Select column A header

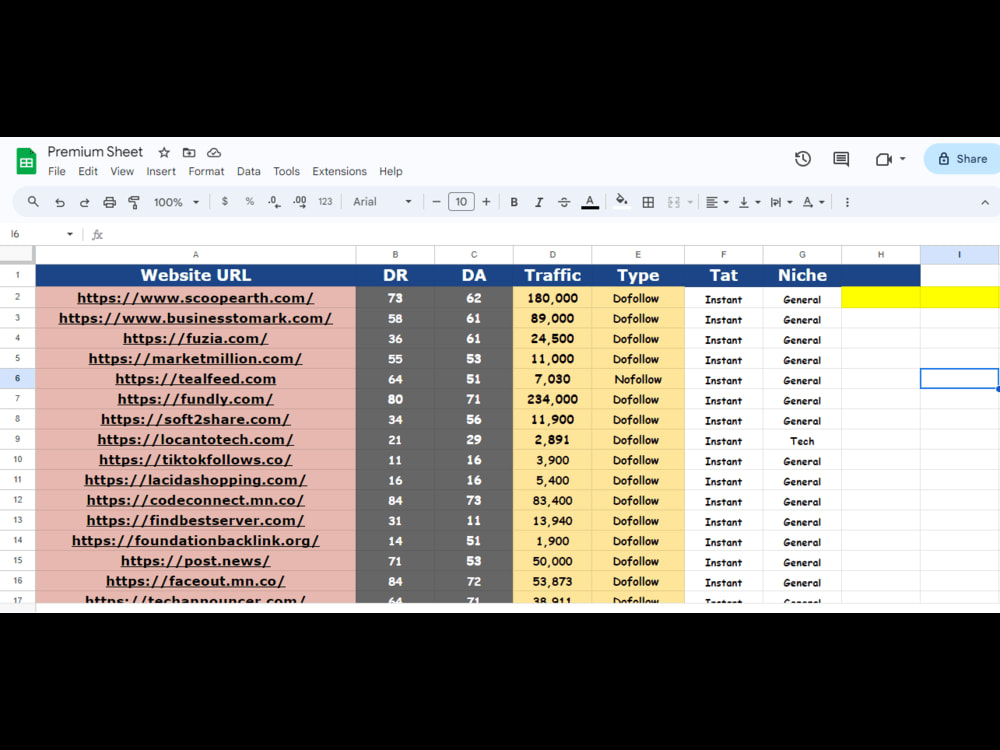195,254
